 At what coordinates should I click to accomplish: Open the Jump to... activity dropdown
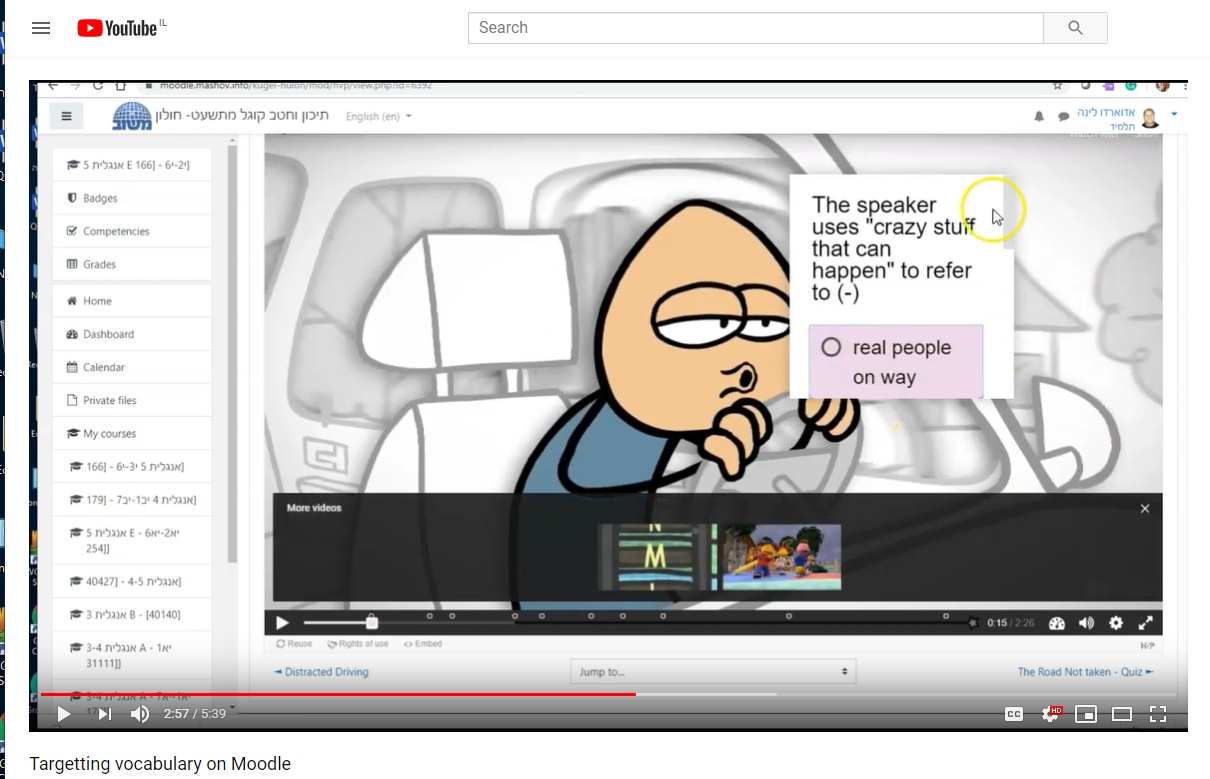tap(713, 672)
